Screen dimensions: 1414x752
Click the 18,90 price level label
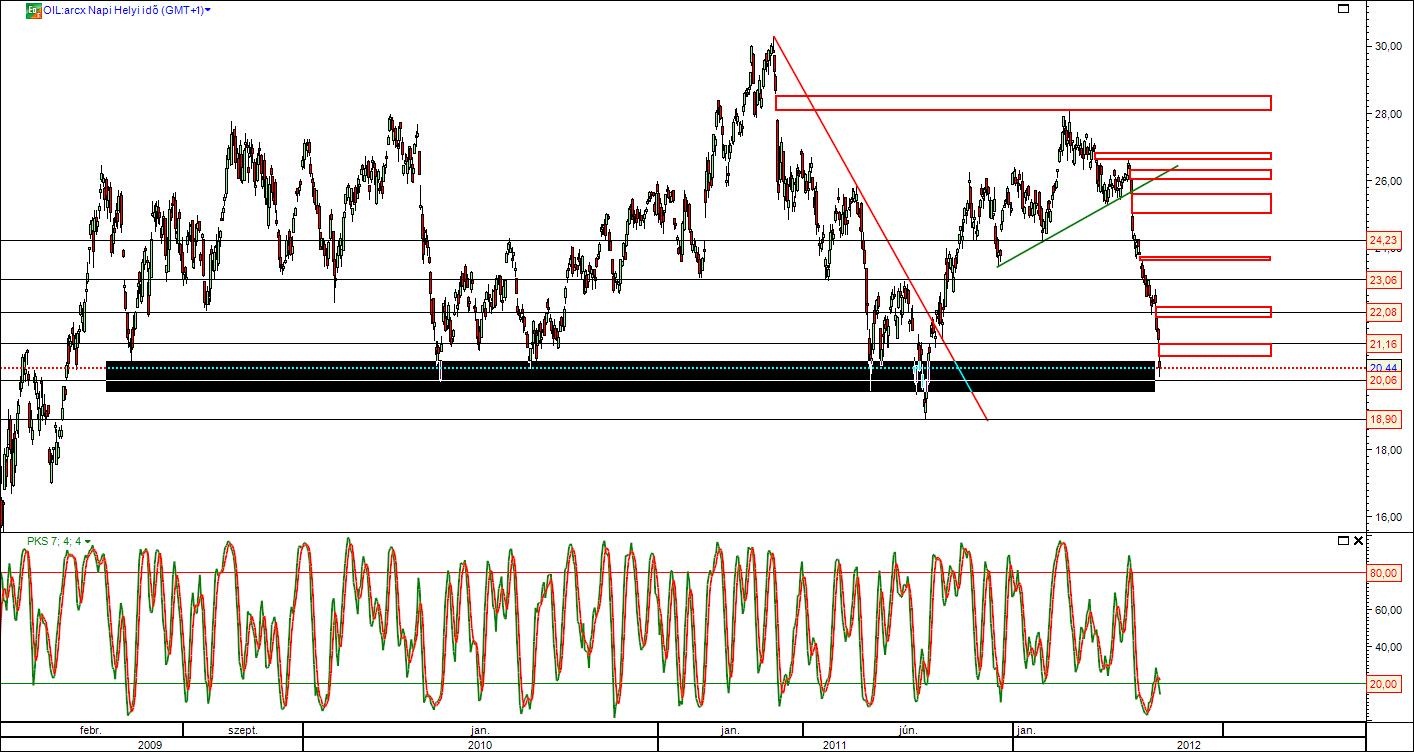[1385, 420]
